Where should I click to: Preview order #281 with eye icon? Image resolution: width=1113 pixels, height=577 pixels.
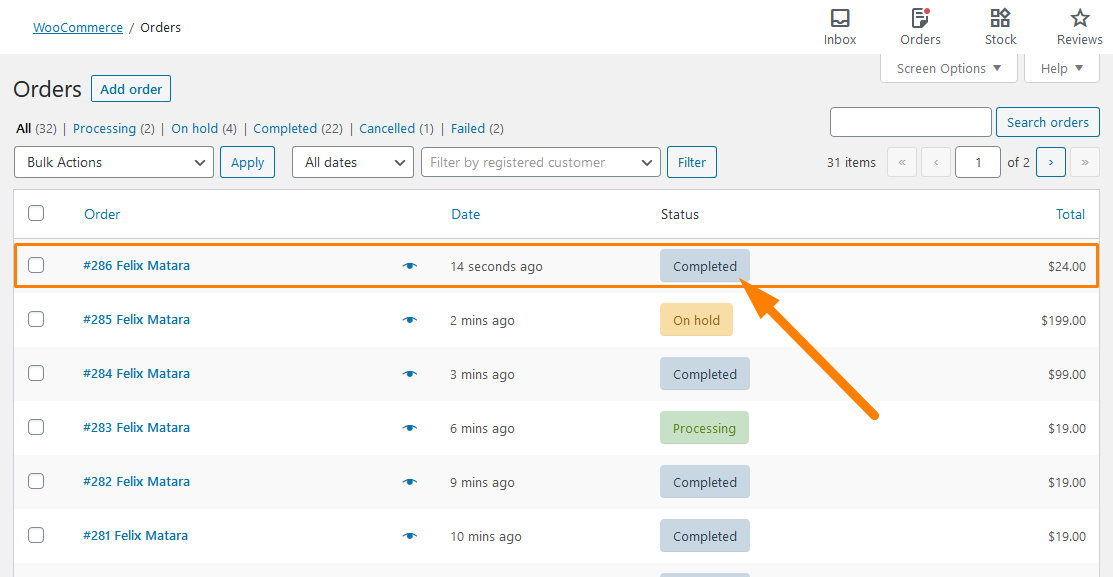(410, 536)
